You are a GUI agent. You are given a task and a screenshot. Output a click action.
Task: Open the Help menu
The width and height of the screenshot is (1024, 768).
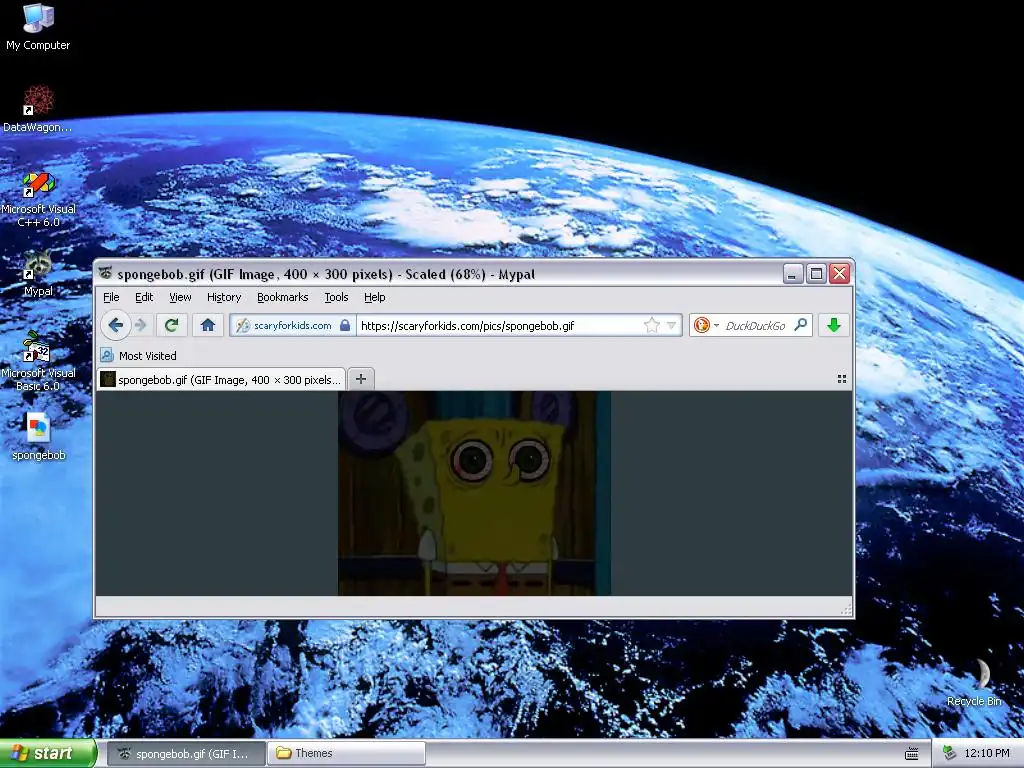point(374,297)
